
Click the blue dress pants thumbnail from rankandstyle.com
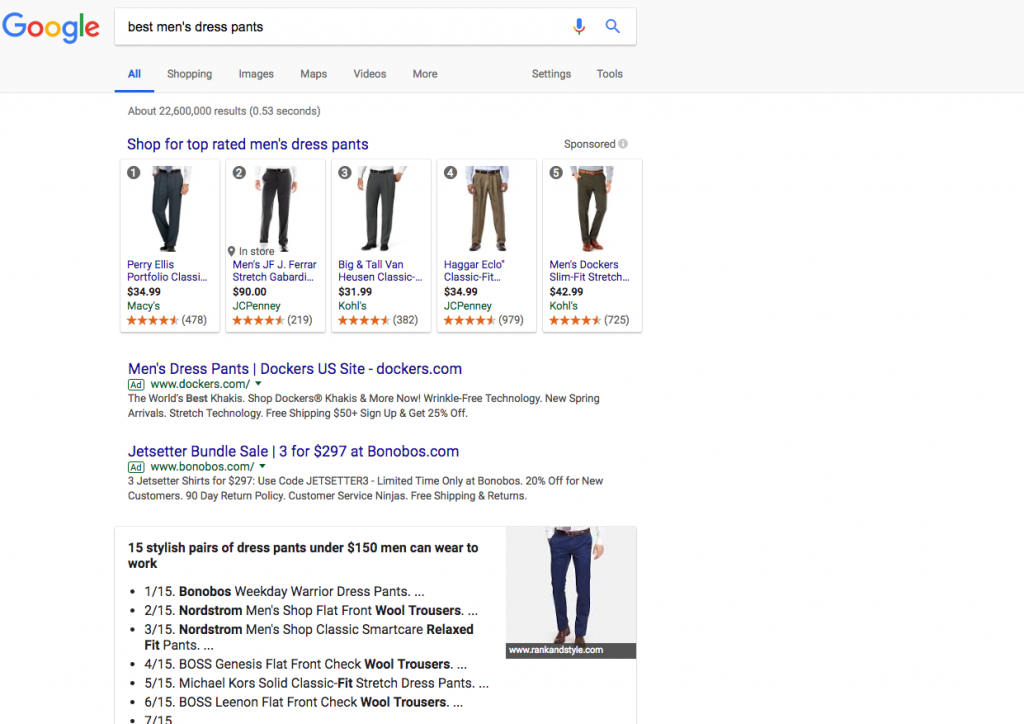pyautogui.click(x=571, y=590)
